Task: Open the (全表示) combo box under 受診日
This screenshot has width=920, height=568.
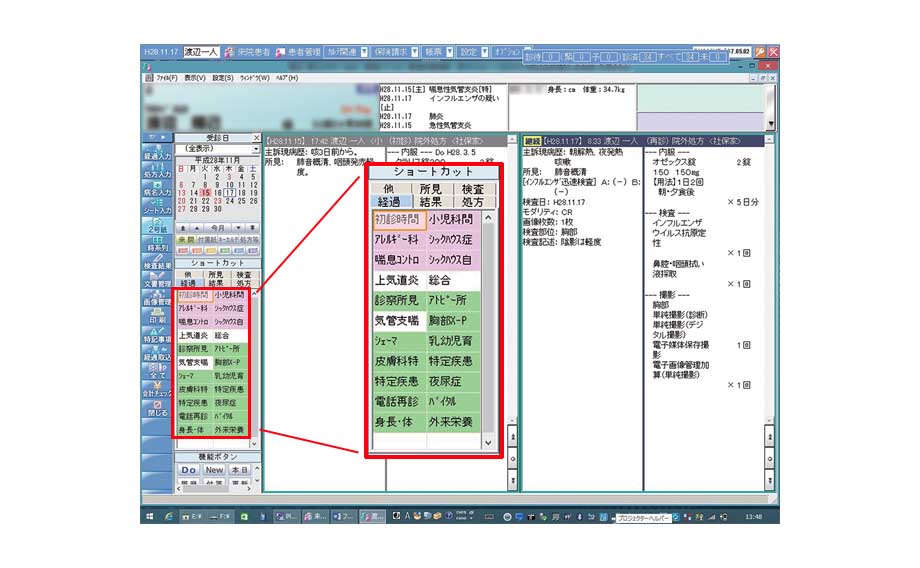Action: coord(216,148)
